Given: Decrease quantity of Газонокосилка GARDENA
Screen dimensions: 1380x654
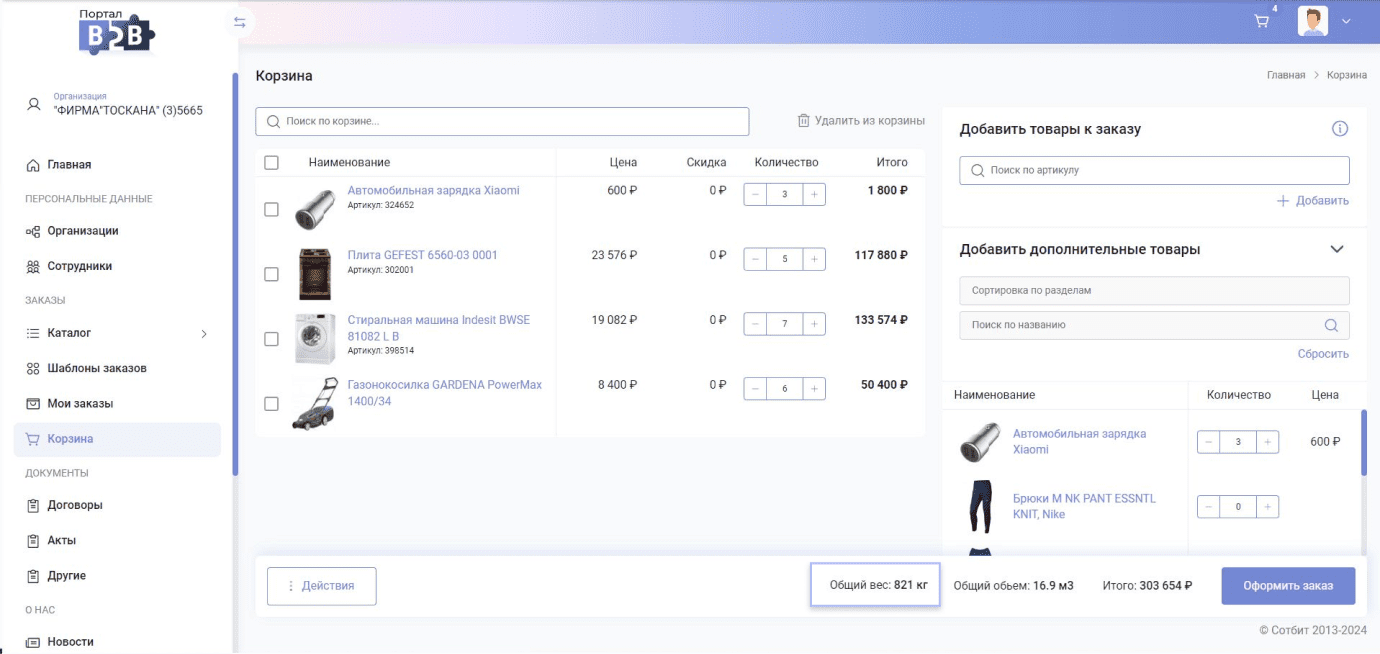Looking at the screenshot, I should coord(755,389).
